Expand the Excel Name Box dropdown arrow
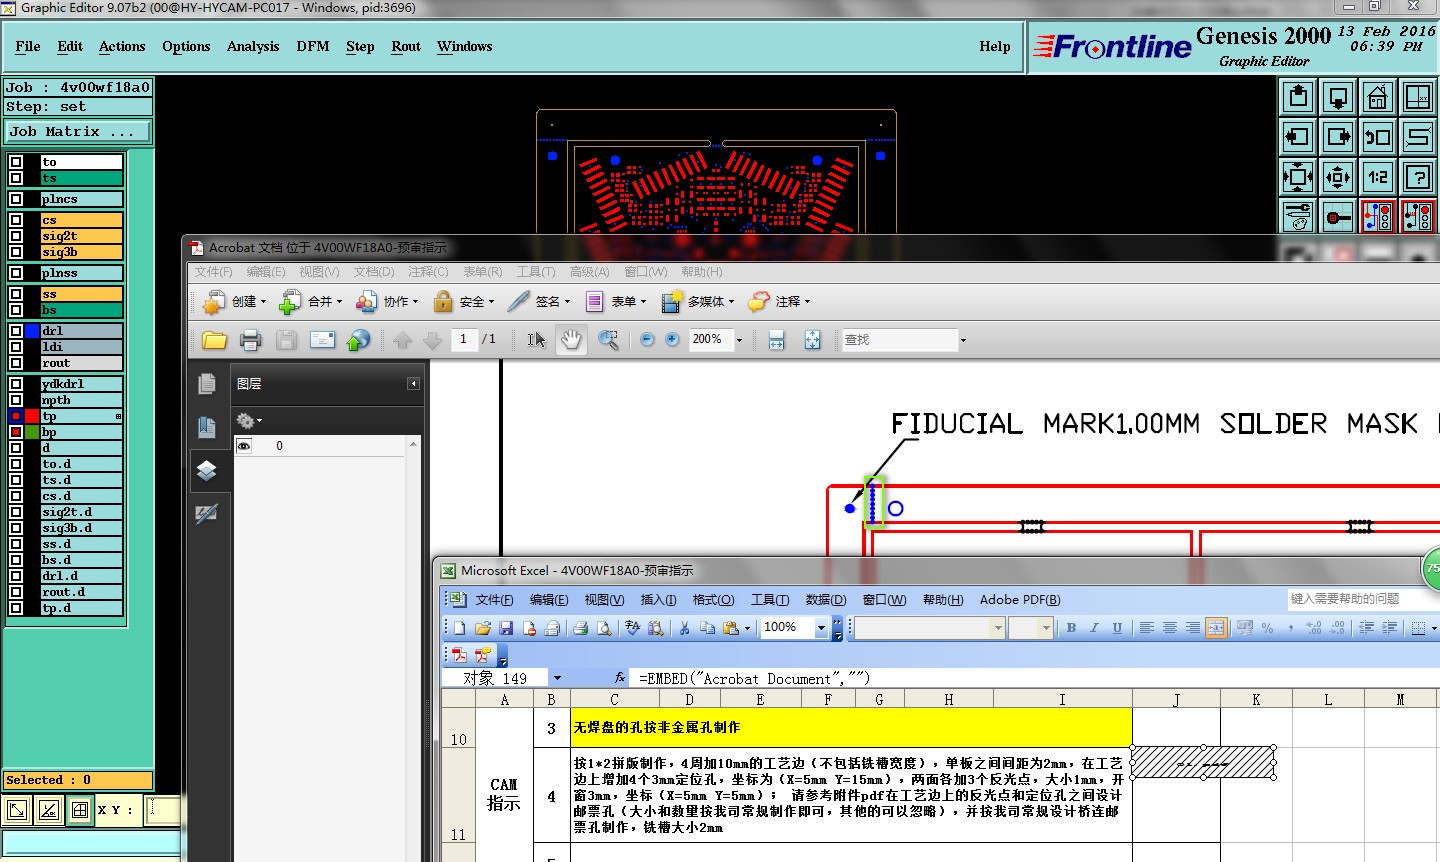The image size is (1440, 862). (x=557, y=678)
